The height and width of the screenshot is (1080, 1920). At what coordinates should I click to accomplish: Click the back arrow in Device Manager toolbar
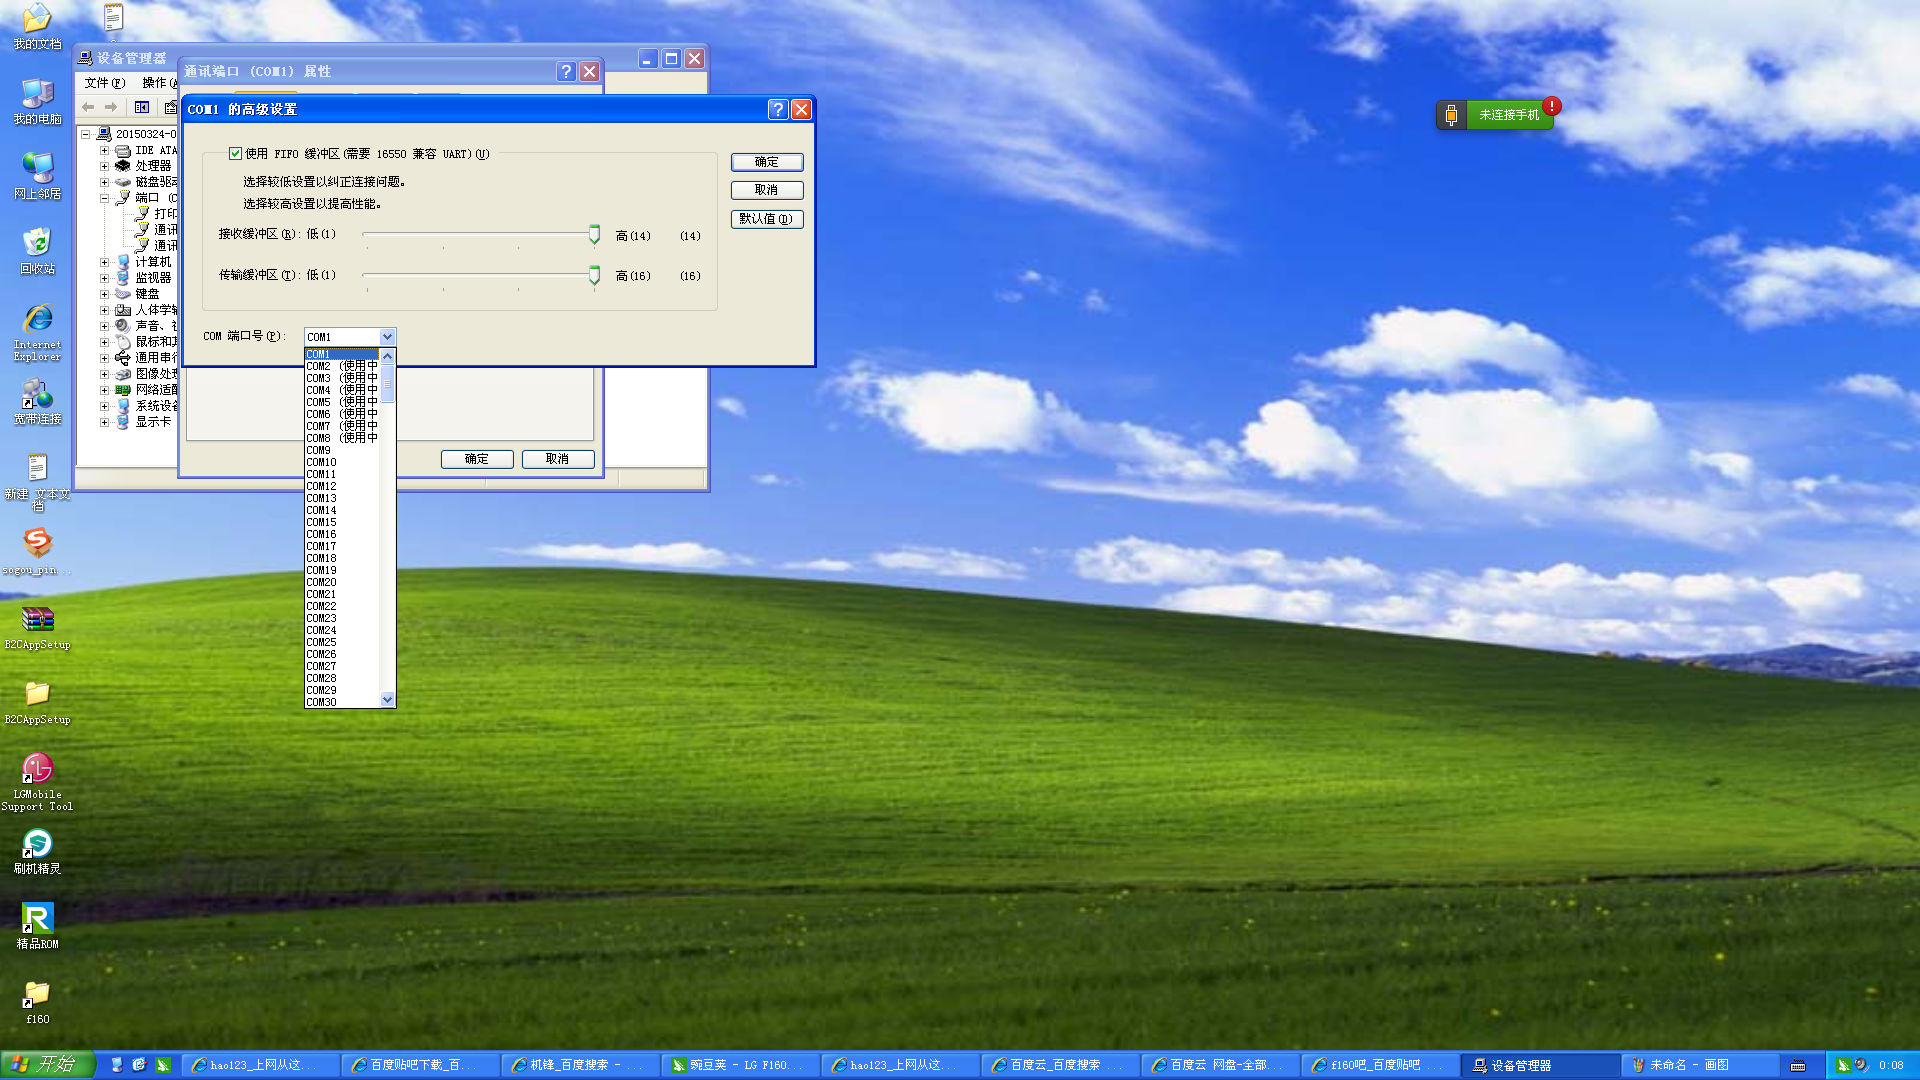[88, 107]
